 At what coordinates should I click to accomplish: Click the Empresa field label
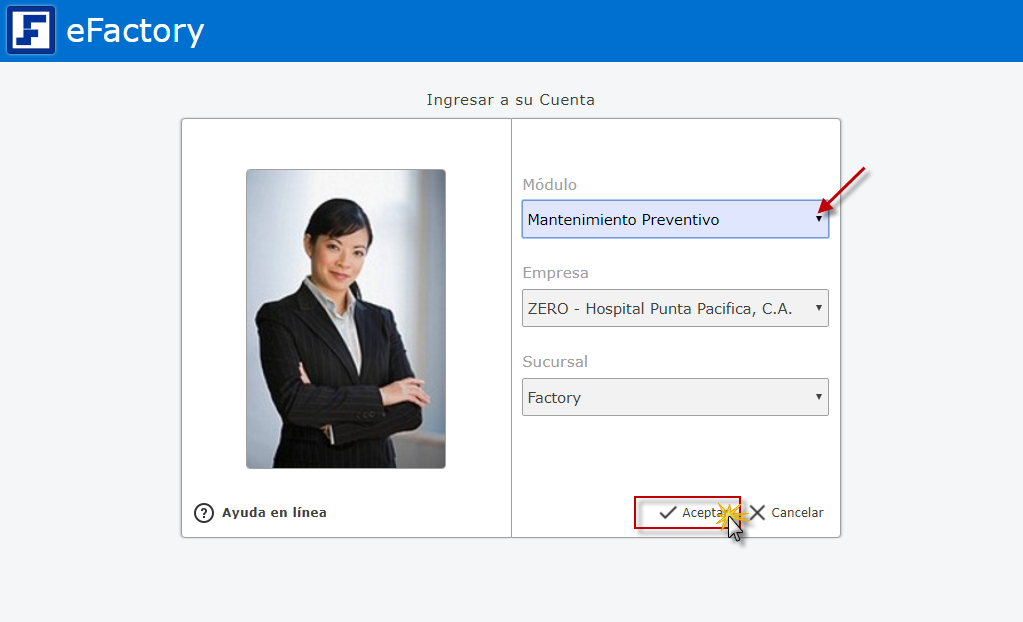tap(555, 273)
